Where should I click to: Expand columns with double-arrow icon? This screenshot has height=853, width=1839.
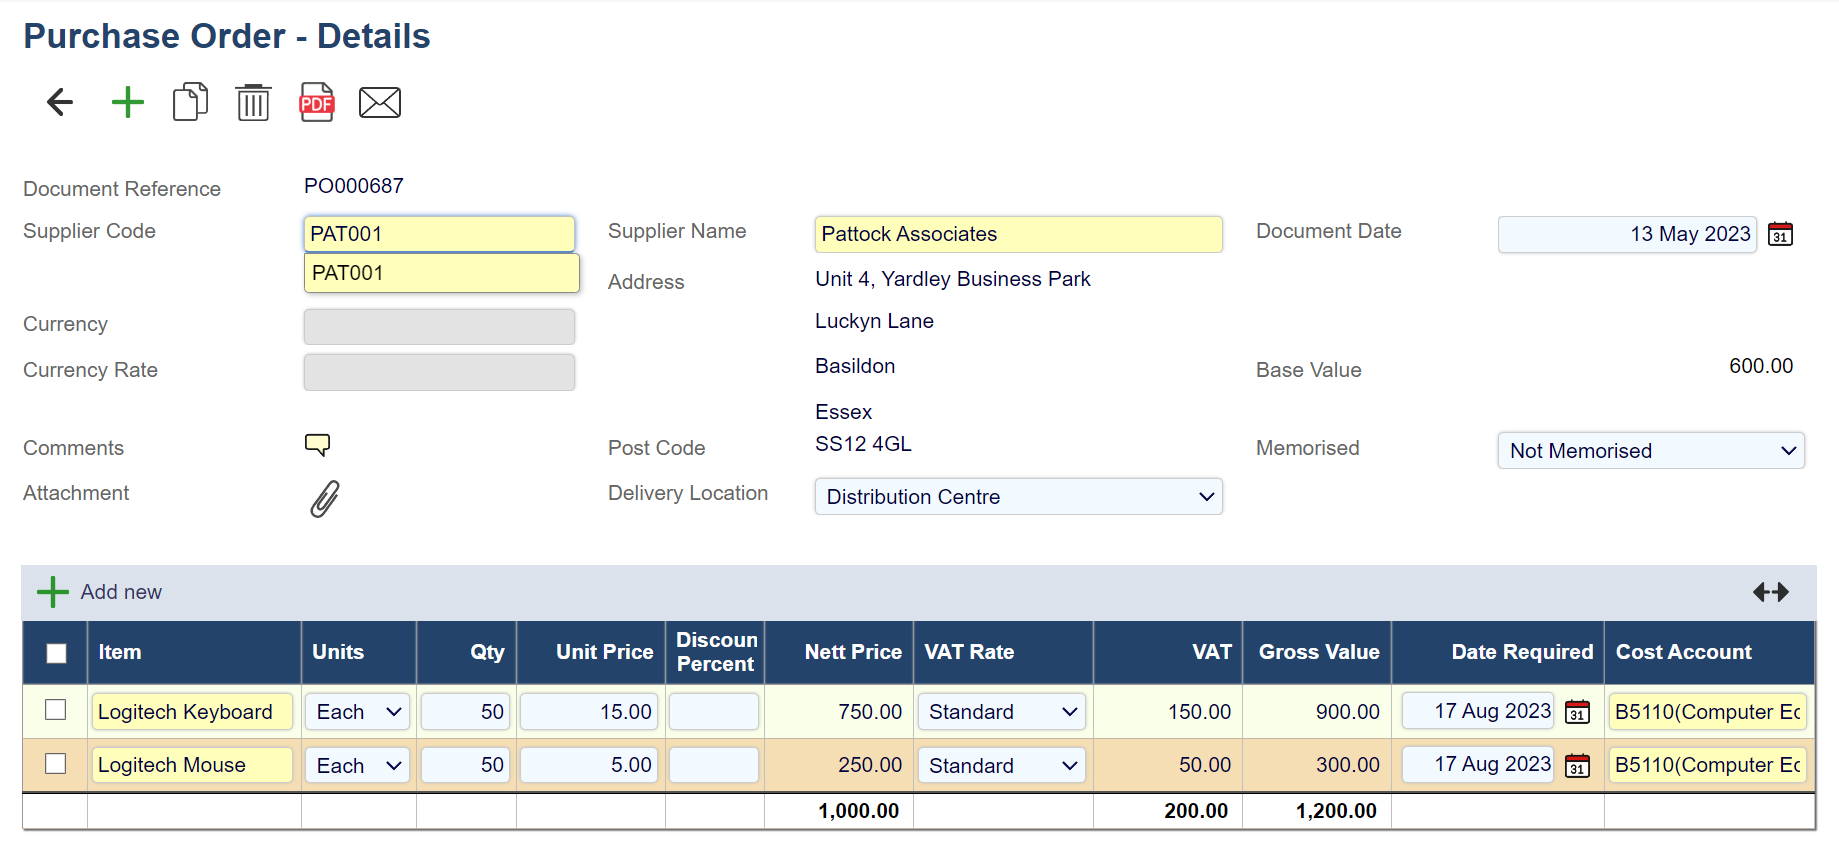[x=1770, y=592]
